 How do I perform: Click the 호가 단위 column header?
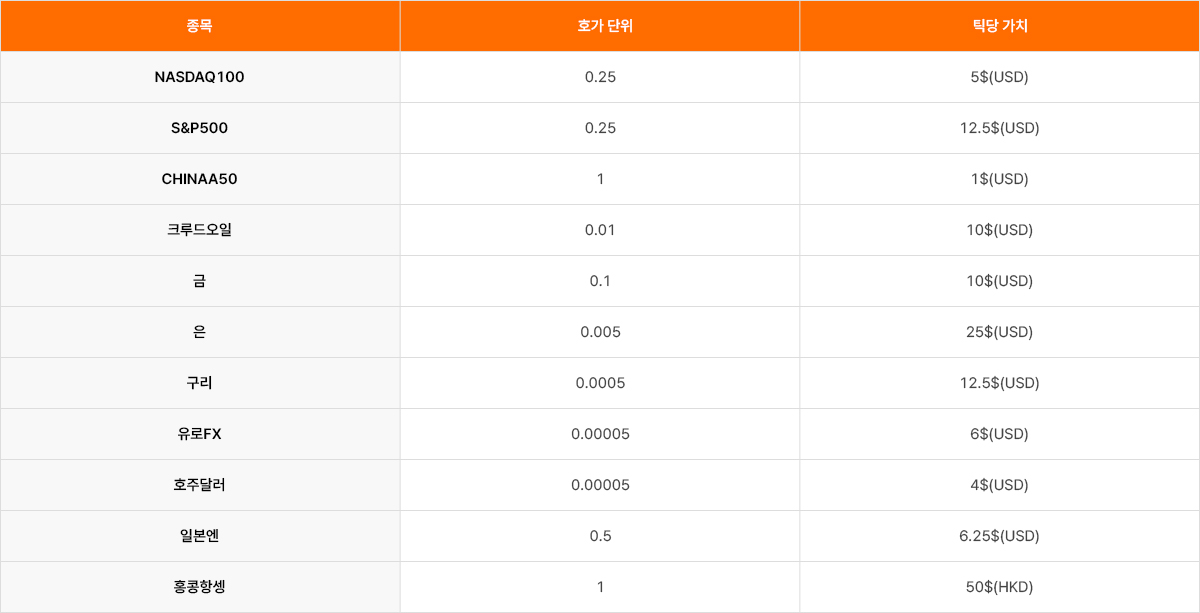(600, 26)
